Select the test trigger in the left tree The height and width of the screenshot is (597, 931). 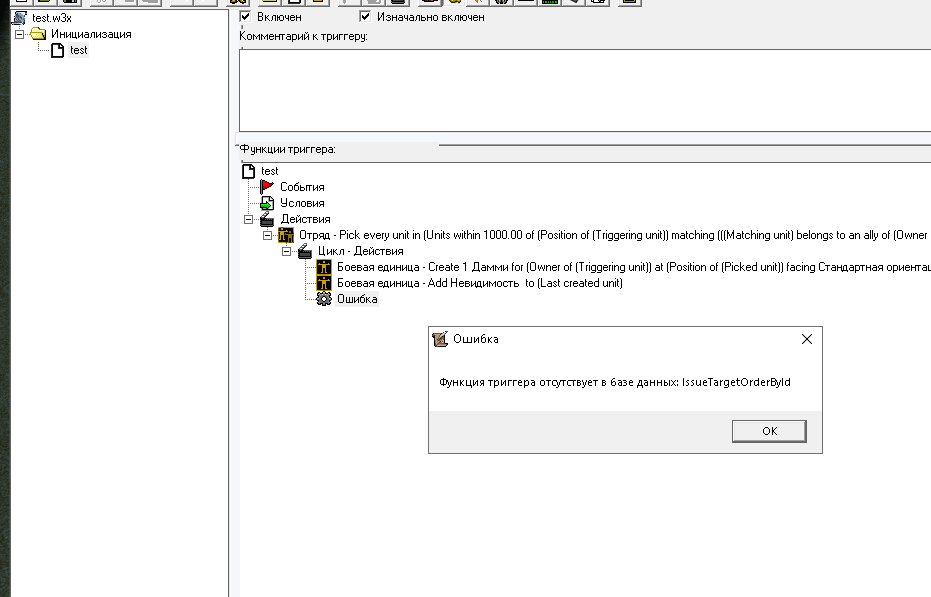tap(78, 50)
